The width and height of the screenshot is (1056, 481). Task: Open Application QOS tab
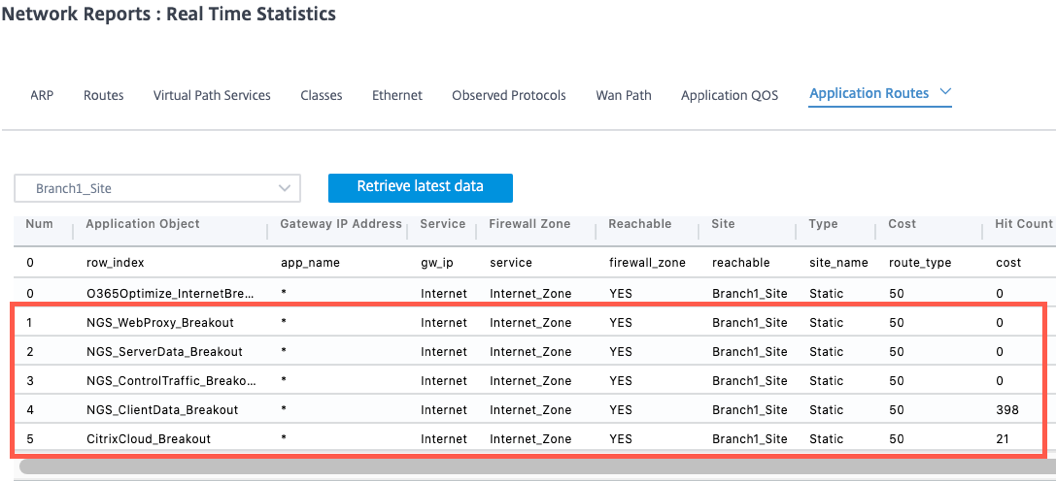pos(729,95)
